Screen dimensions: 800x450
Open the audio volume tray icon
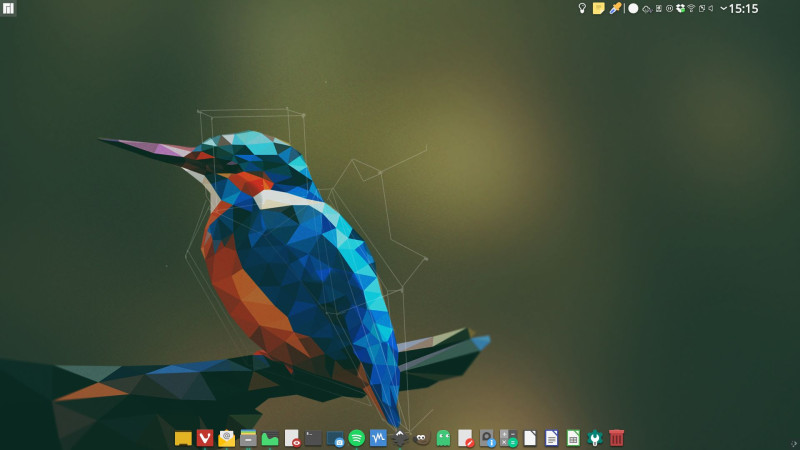point(711,8)
